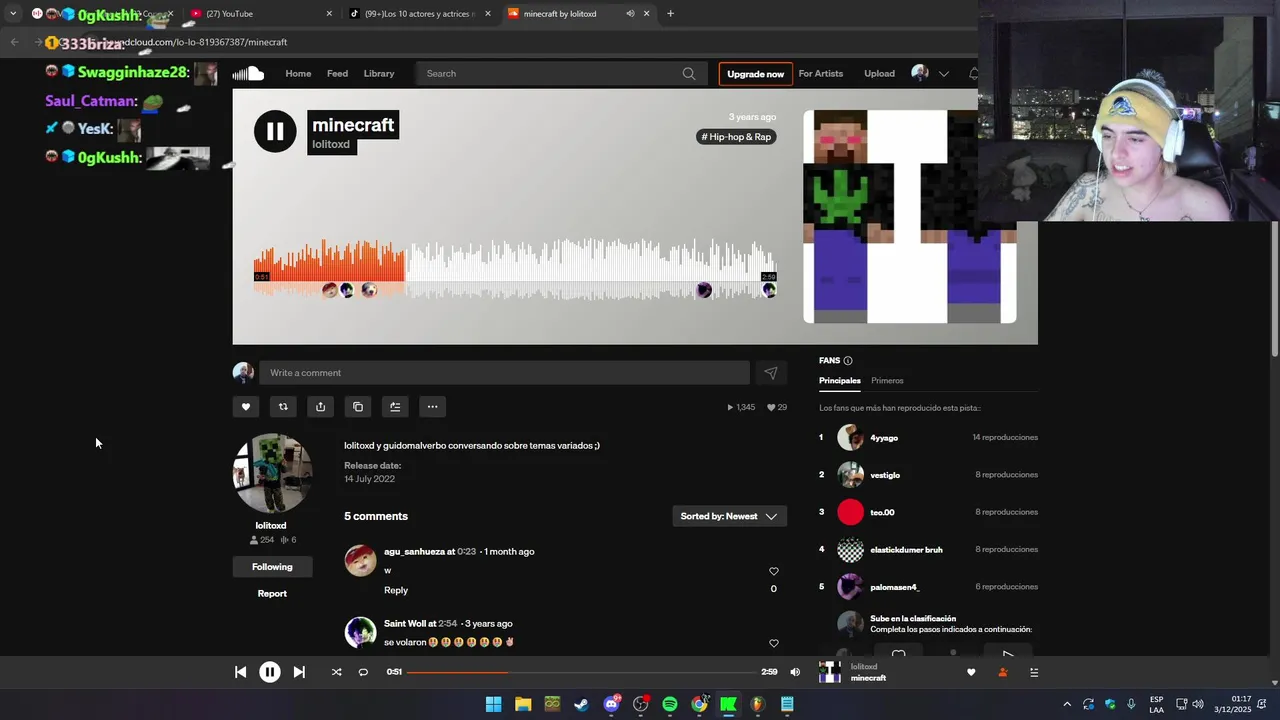Send the comment with the paper plane icon
The height and width of the screenshot is (720, 1280).
[771, 373]
